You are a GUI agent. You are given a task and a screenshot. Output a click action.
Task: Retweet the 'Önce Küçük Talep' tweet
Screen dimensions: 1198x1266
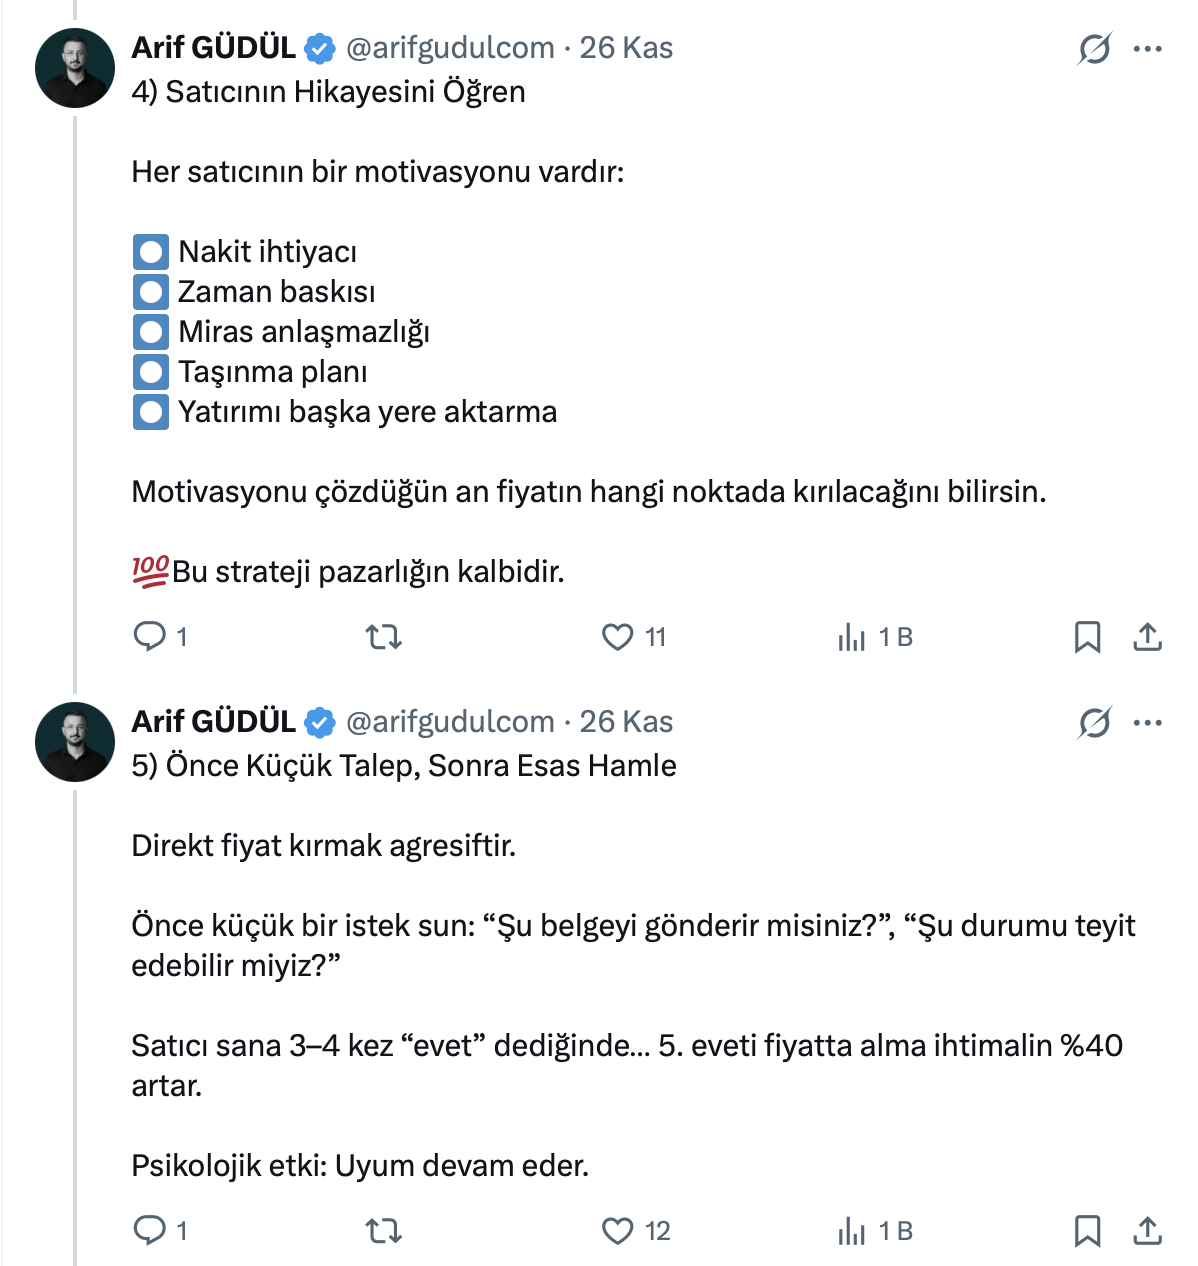(384, 1230)
